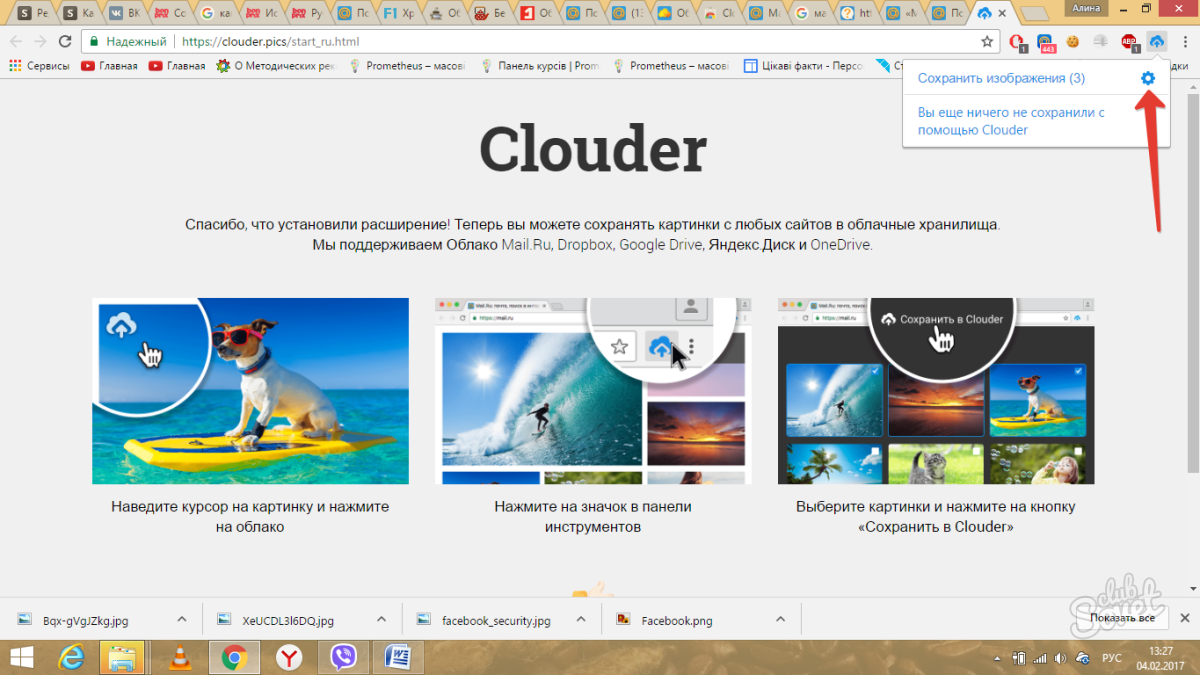This screenshot has height=675, width=1200.
Task: Click the dog surfing tutorial image
Action: pyautogui.click(x=250, y=391)
